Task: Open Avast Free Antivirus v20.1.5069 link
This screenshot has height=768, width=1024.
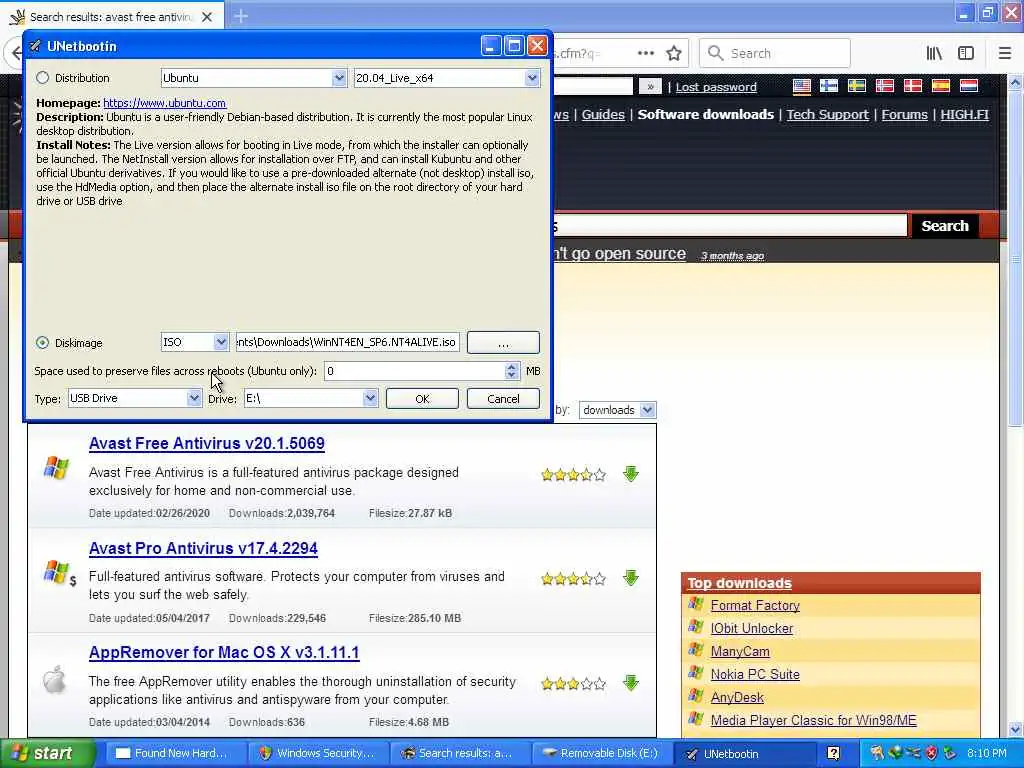Action: (206, 443)
